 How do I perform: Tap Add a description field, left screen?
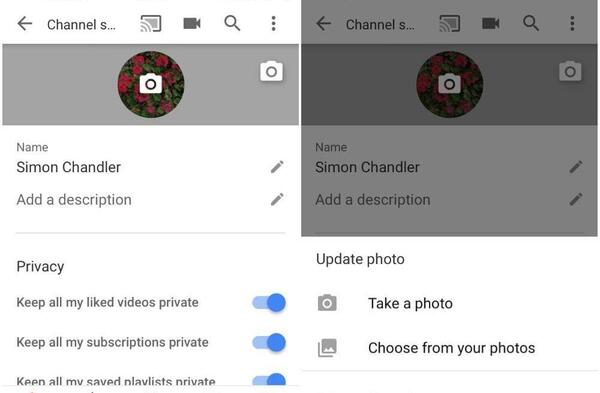(74, 200)
